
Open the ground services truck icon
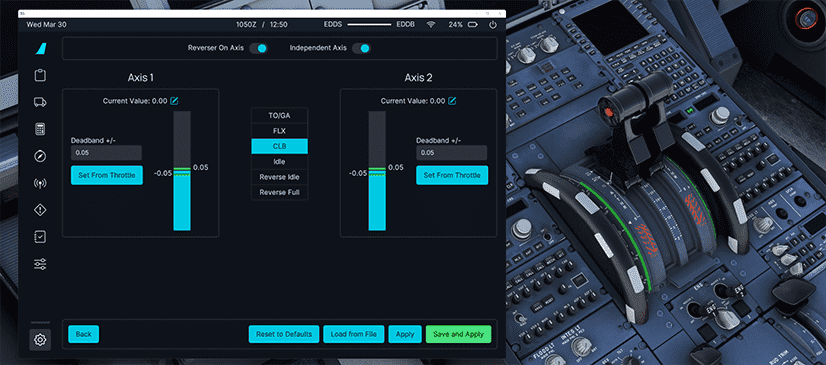40,102
